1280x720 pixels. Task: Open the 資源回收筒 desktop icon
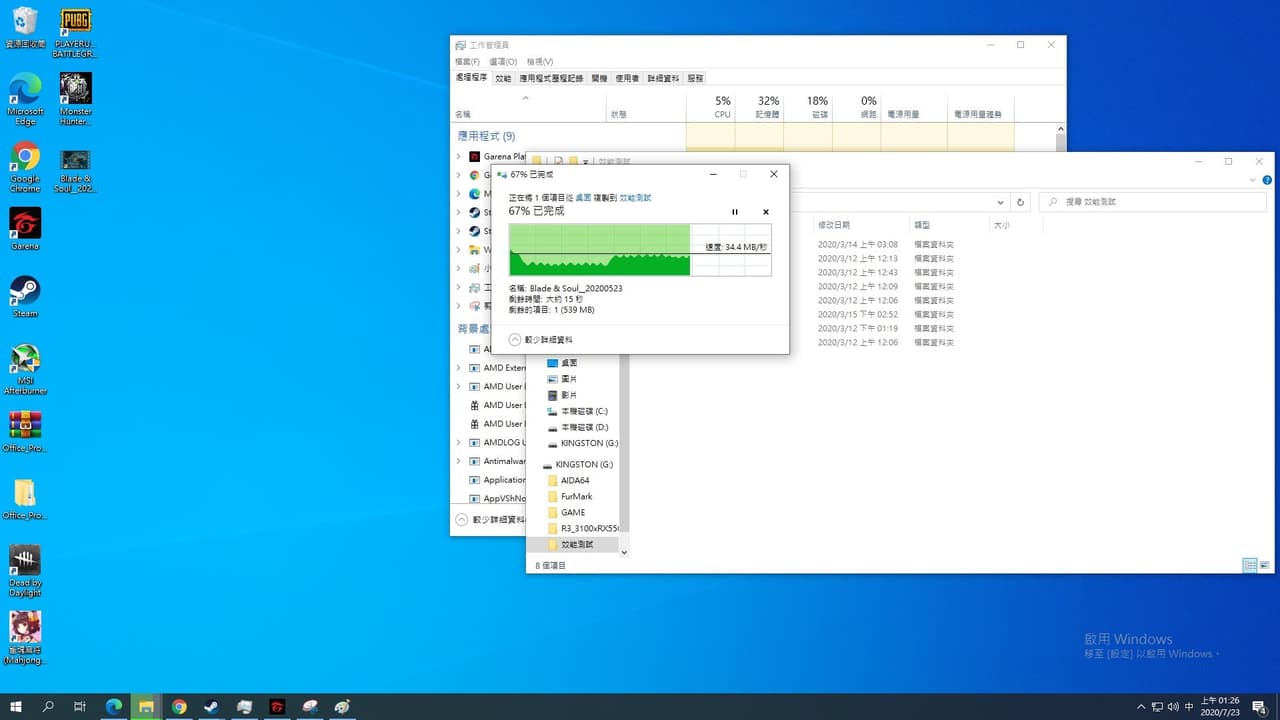25,28
